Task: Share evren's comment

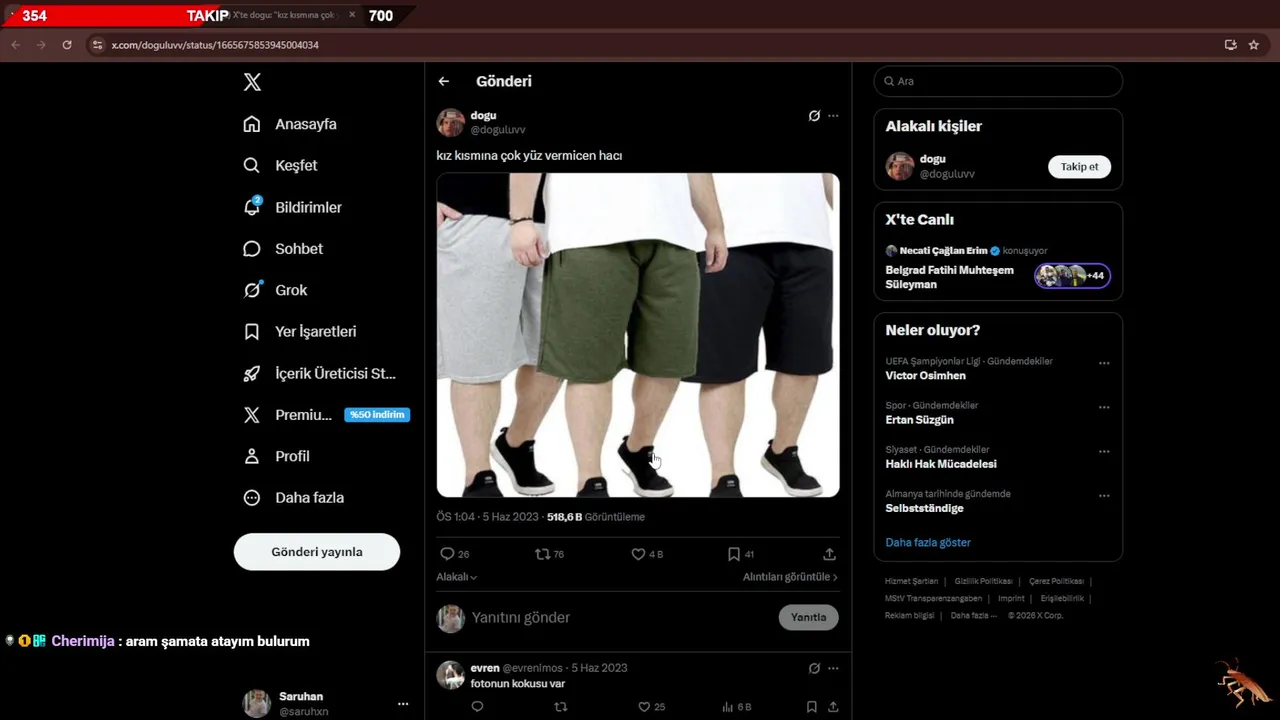Action: 833,707
